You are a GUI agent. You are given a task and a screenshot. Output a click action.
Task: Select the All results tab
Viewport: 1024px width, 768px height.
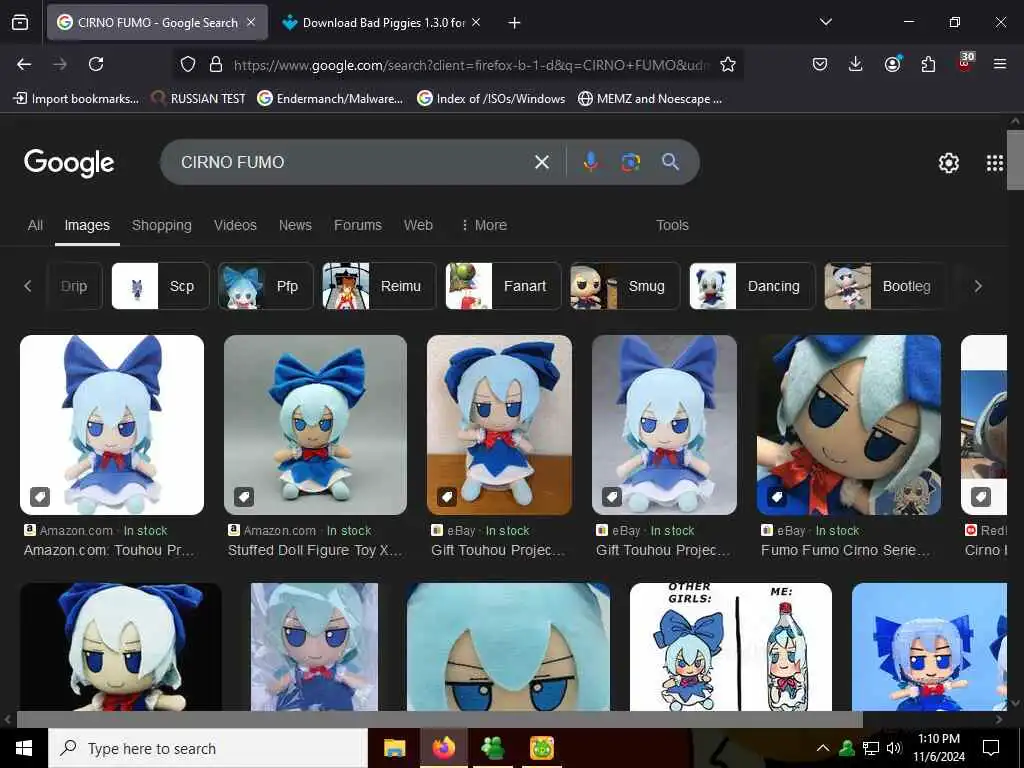[x=35, y=225]
